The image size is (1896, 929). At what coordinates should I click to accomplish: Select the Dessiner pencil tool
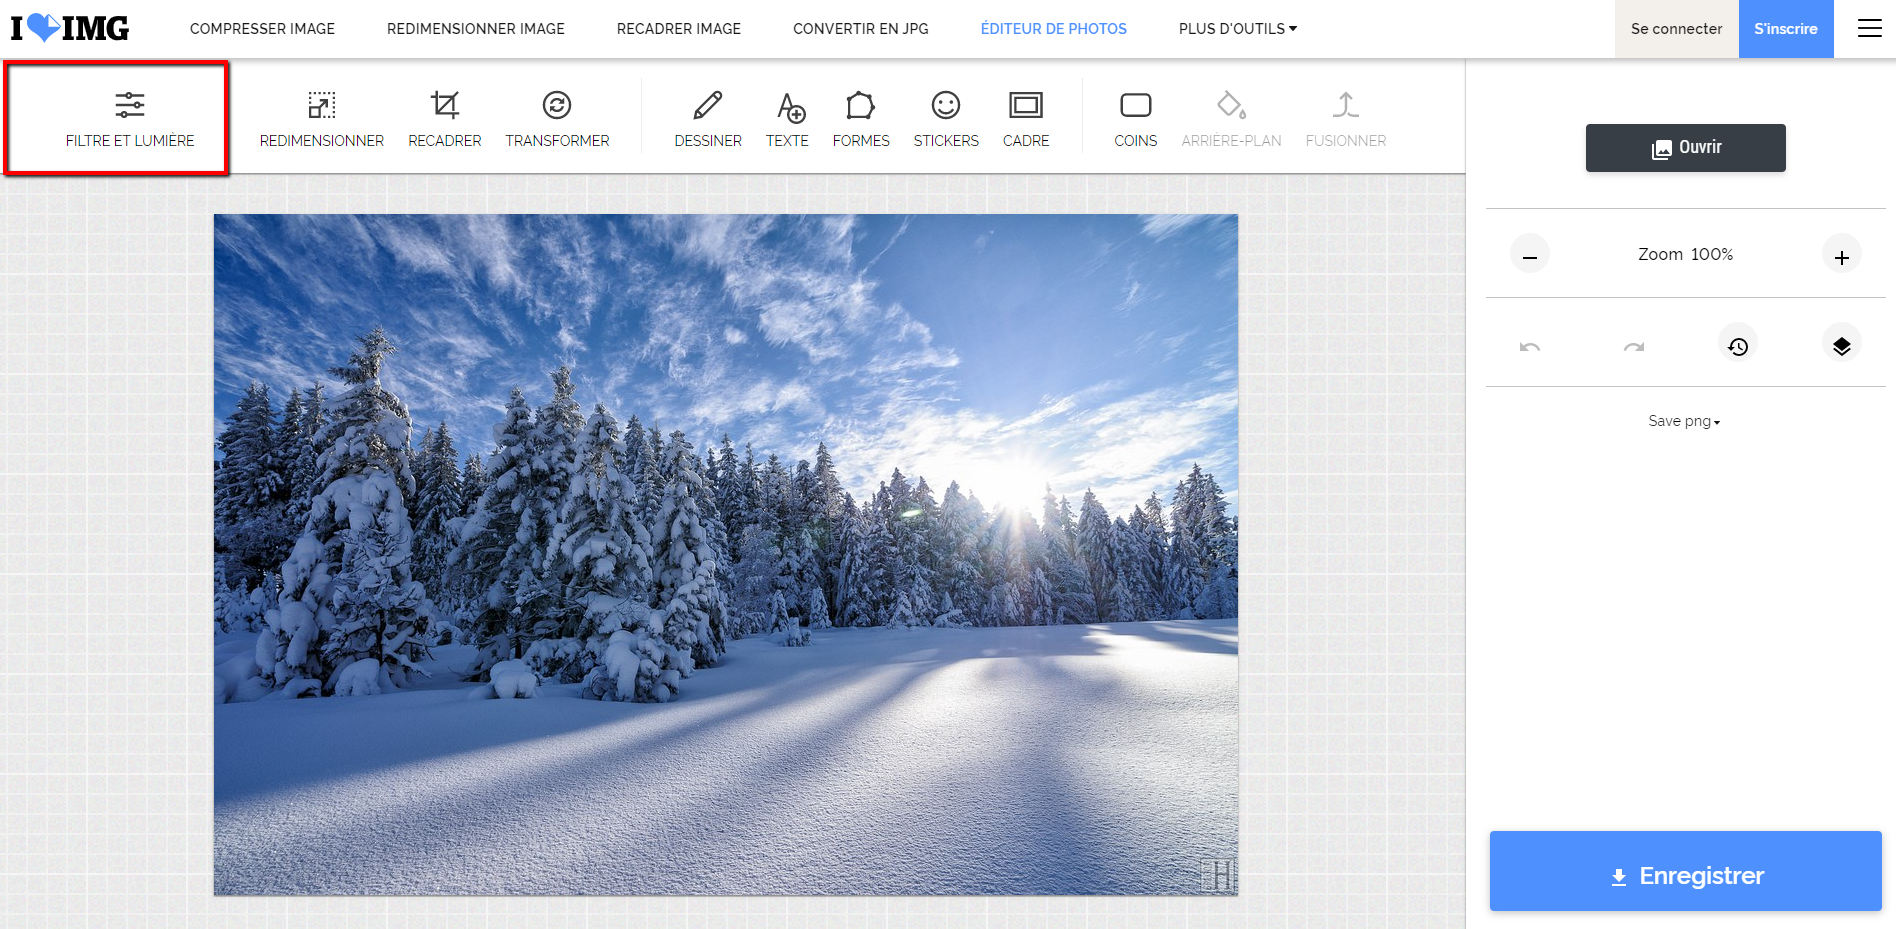[707, 118]
